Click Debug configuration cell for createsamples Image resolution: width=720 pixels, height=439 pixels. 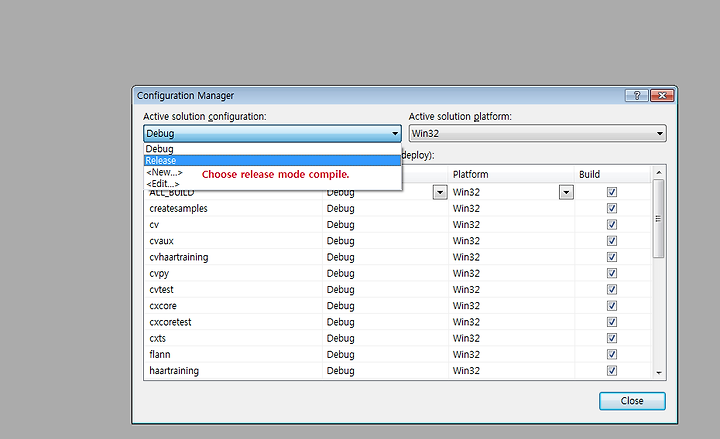[x=385, y=208]
